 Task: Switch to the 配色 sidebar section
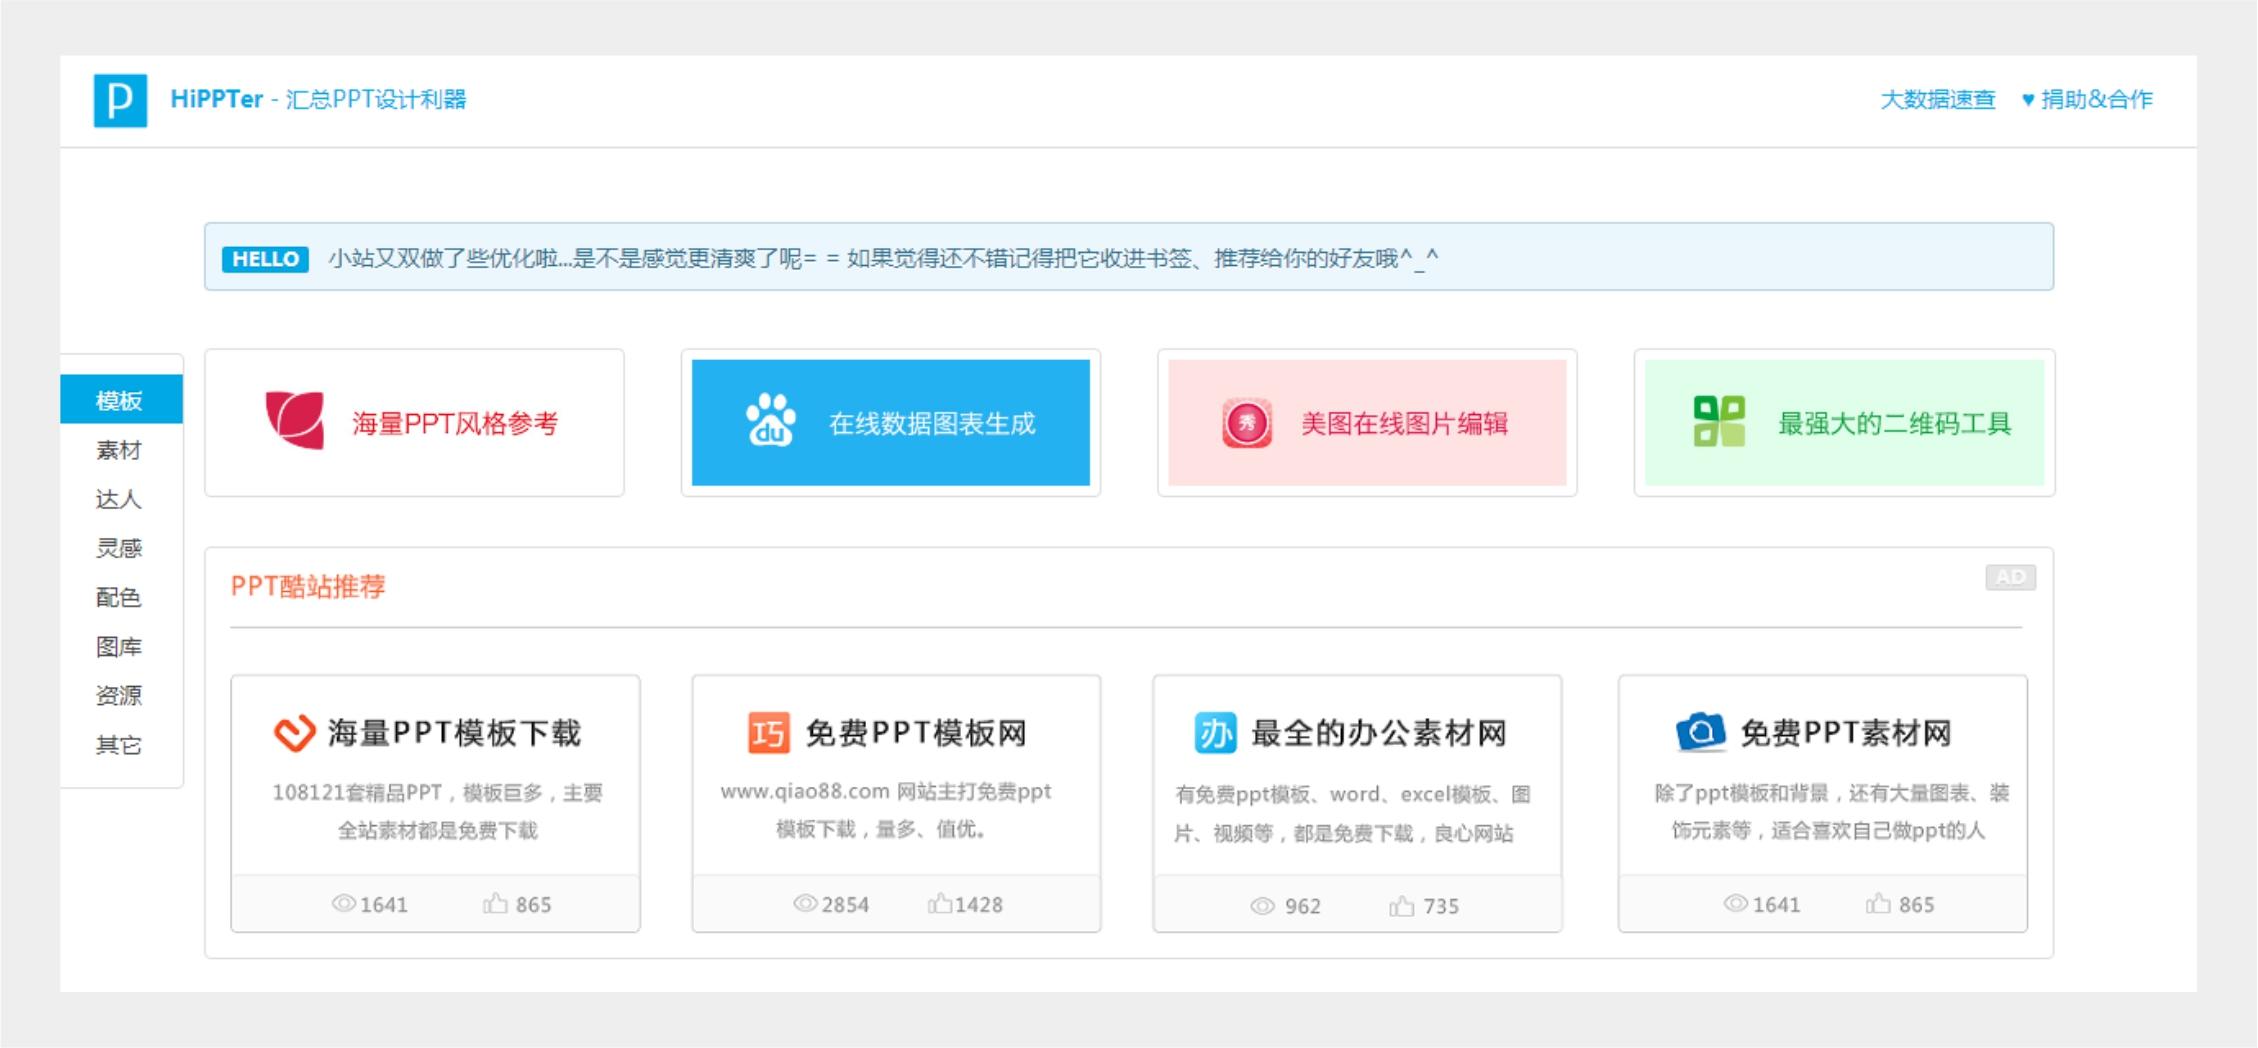coord(120,597)
